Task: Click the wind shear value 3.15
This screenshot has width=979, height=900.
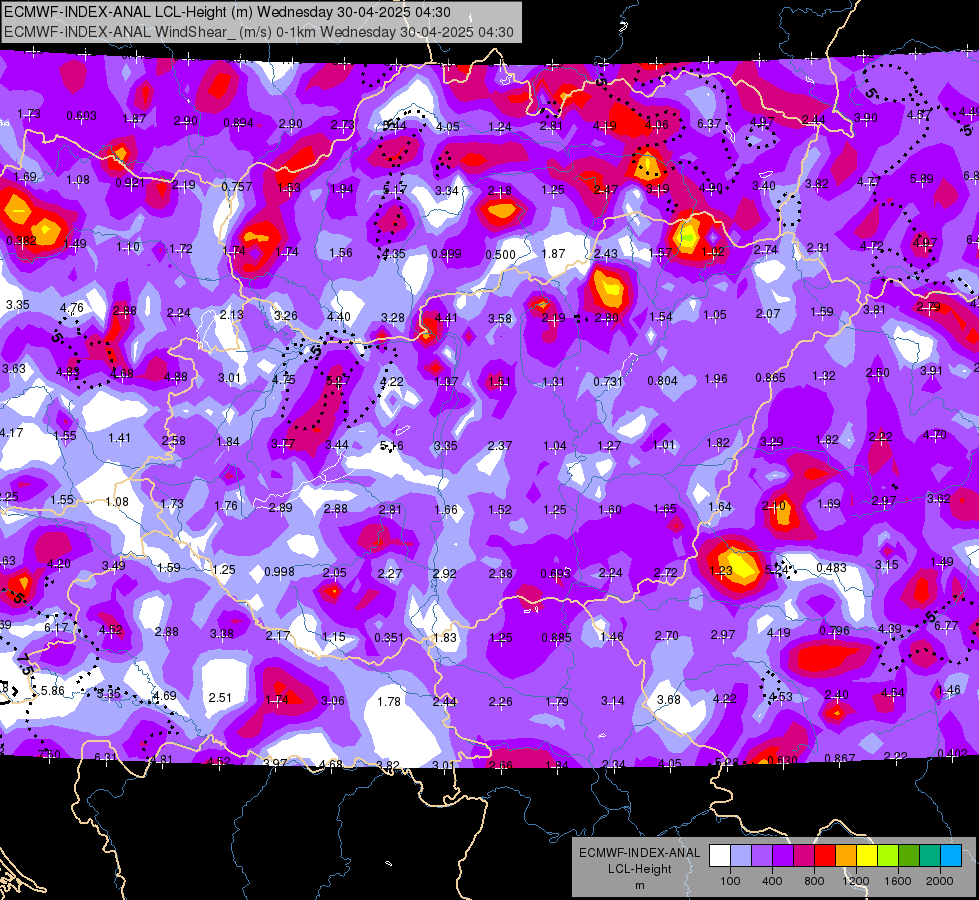Action: 887,565
